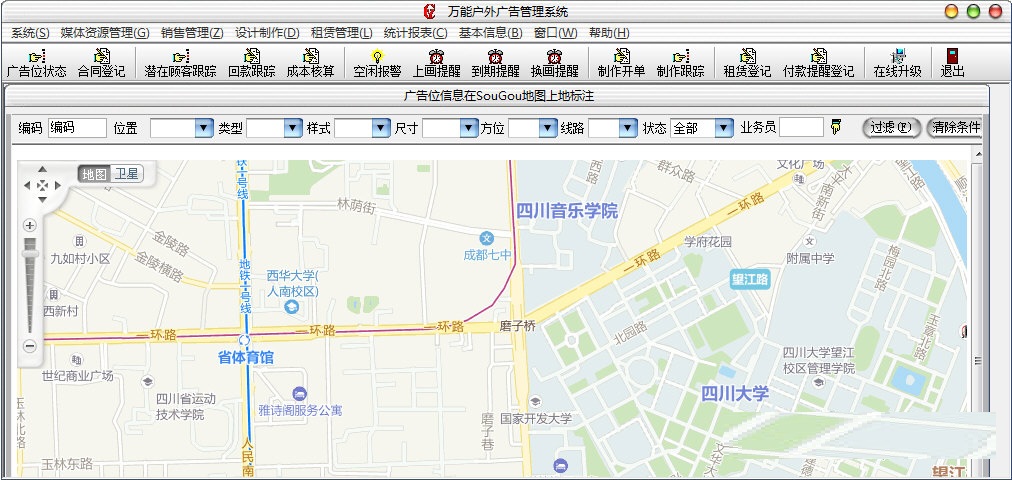The width and height of the screenshot is (1012, 480).
Task: Click the 清除条件 button
Action: tap(956, 127)
